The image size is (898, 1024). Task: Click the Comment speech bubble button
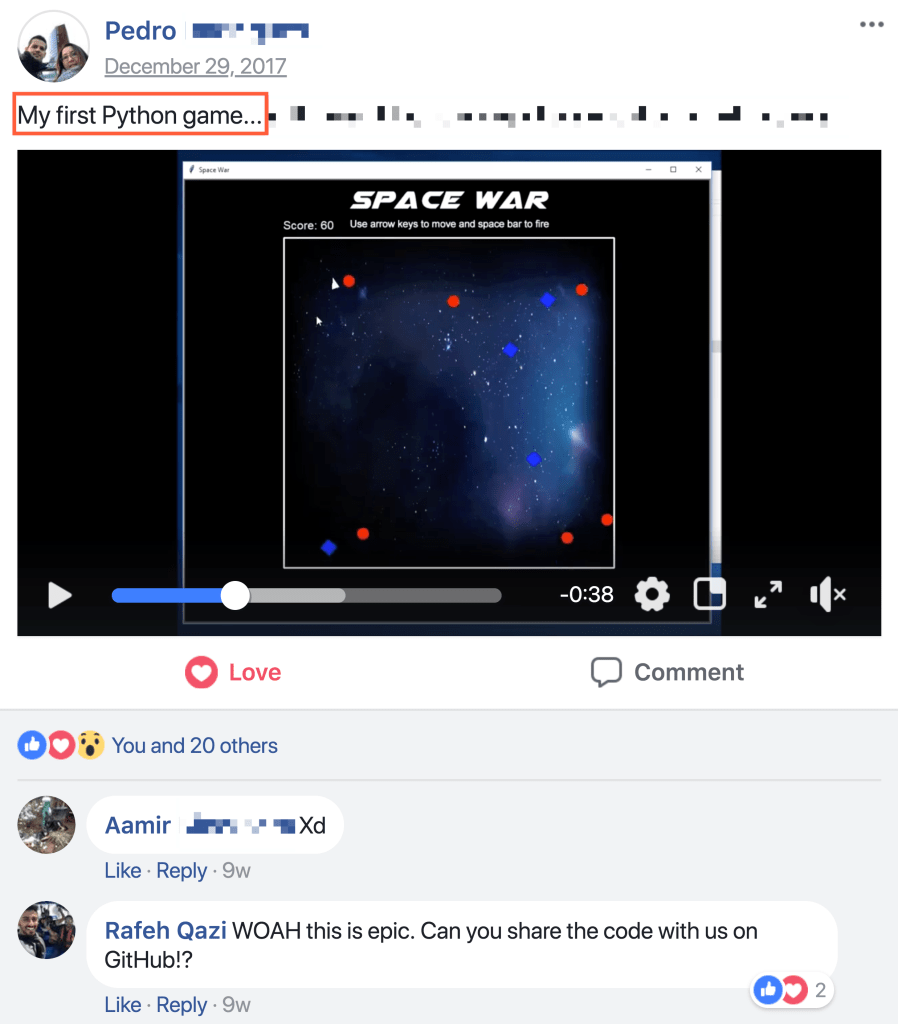pyautogui.click(x=667, y=672)
